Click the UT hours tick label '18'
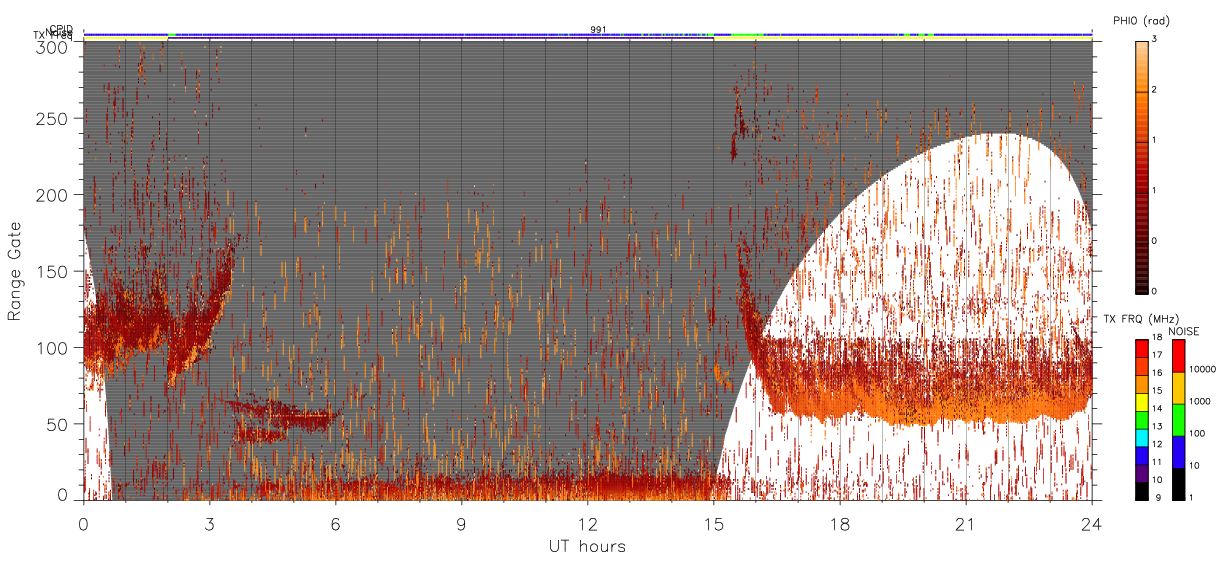1228x567 pixels. click(839, 523)
